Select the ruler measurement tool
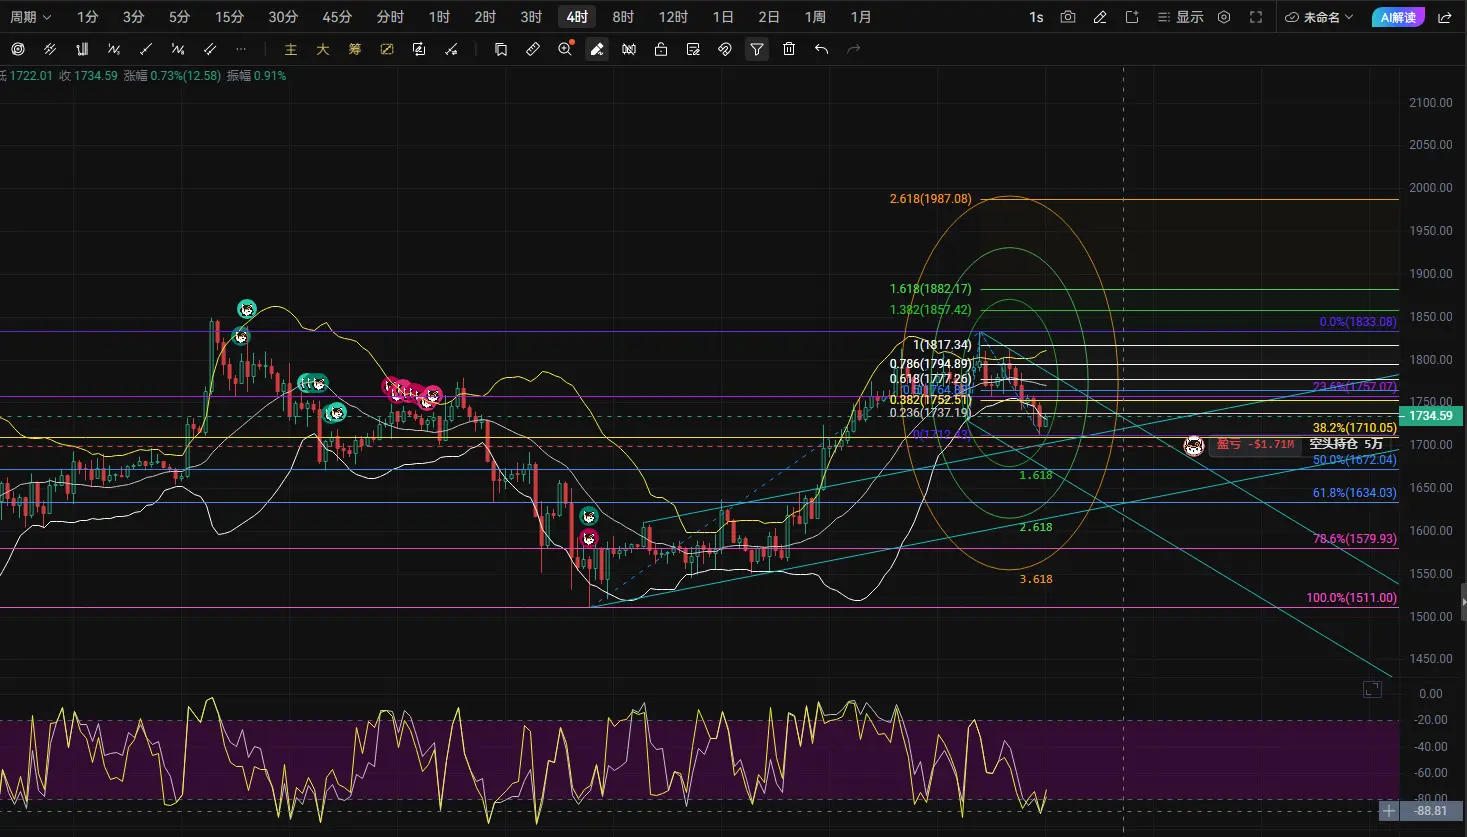 point(533,49)
